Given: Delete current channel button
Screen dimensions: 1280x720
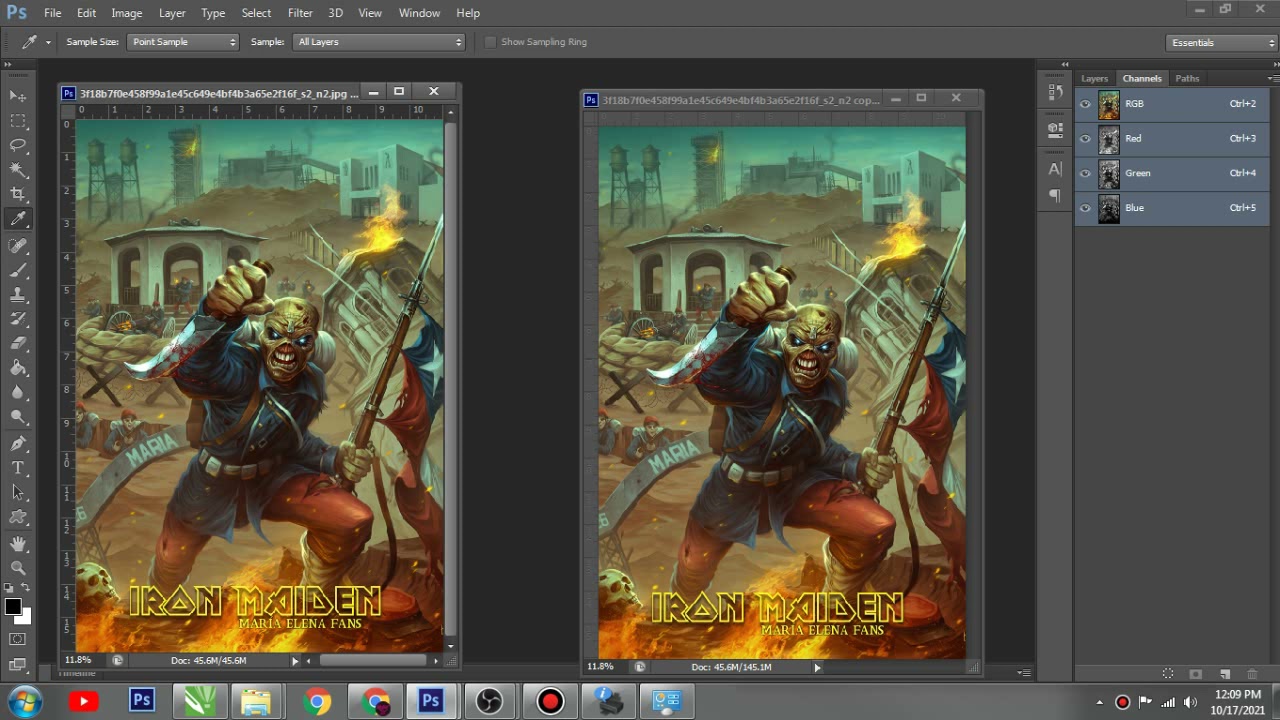Looking at the screenshot, I should 1252,674.
